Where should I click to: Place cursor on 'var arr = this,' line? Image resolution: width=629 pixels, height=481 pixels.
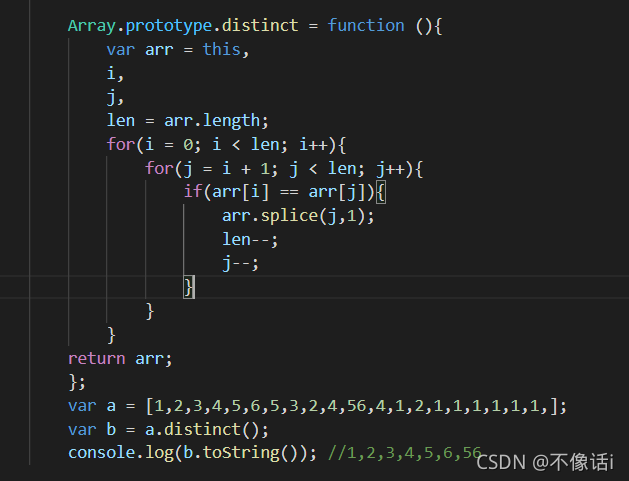[178, 50]
